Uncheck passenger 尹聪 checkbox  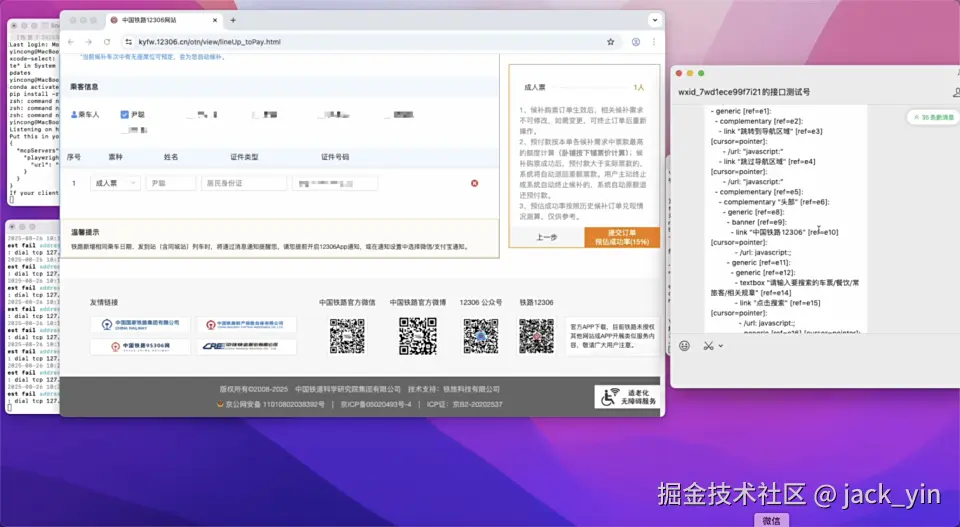pos(124,114)
